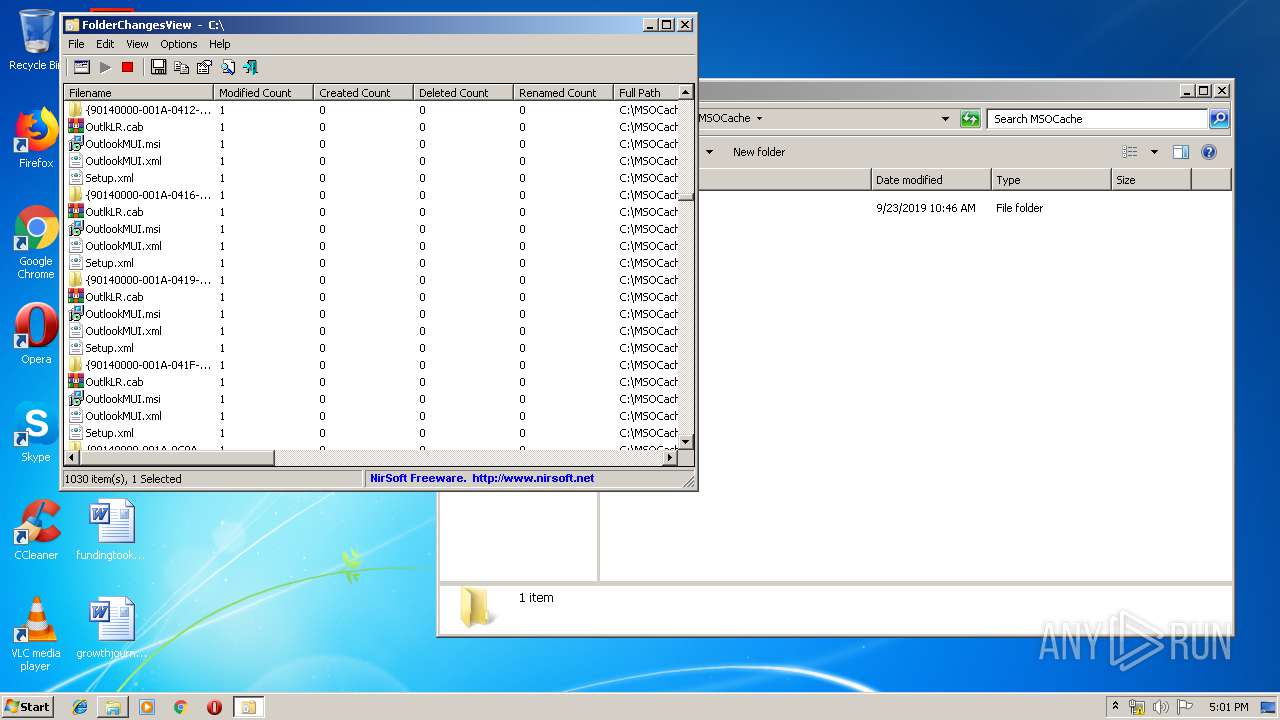The image size is (1280, 720).
Task: Visit the nirsoft.net link in status bar
Action: [533, 478]
